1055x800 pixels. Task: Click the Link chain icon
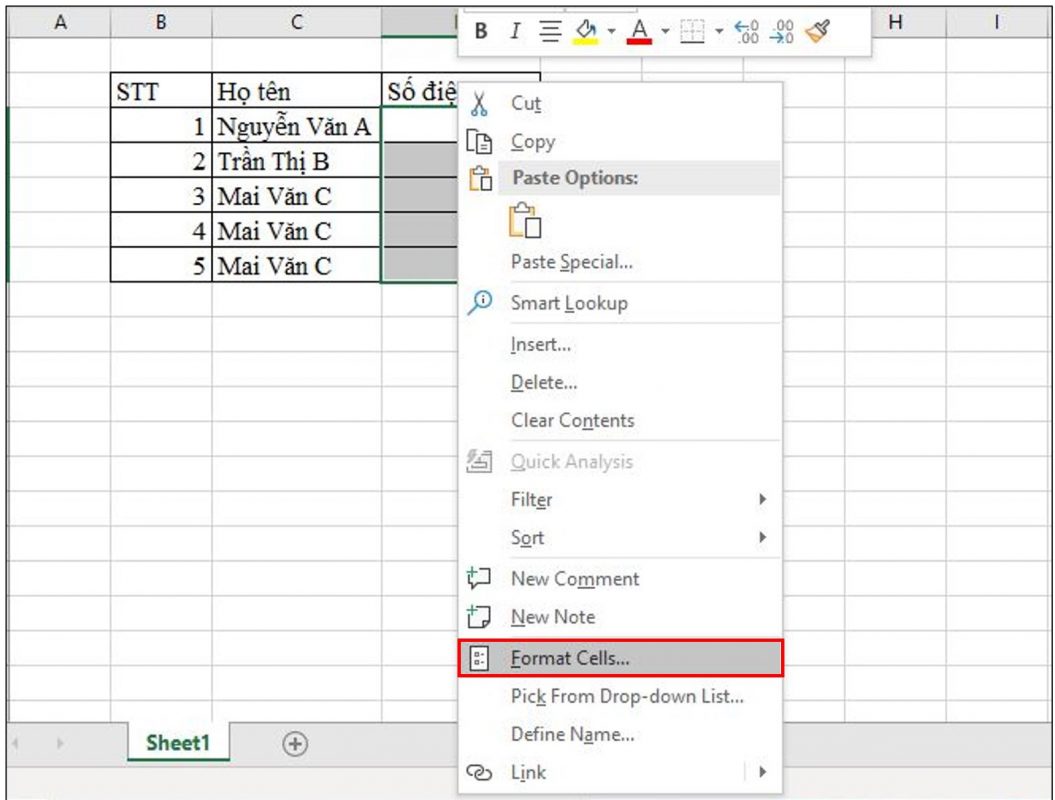[479, 772]
